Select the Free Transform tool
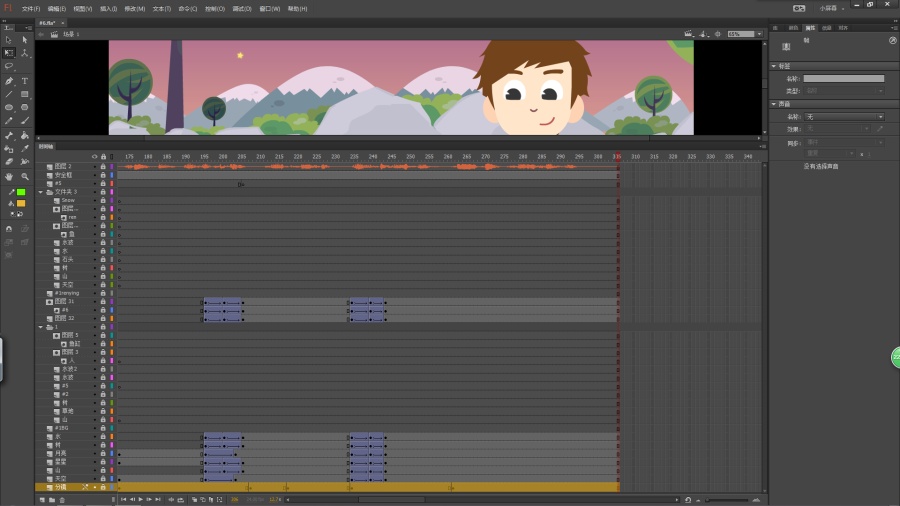The image size is (900, 506). [x=9, y=53]
